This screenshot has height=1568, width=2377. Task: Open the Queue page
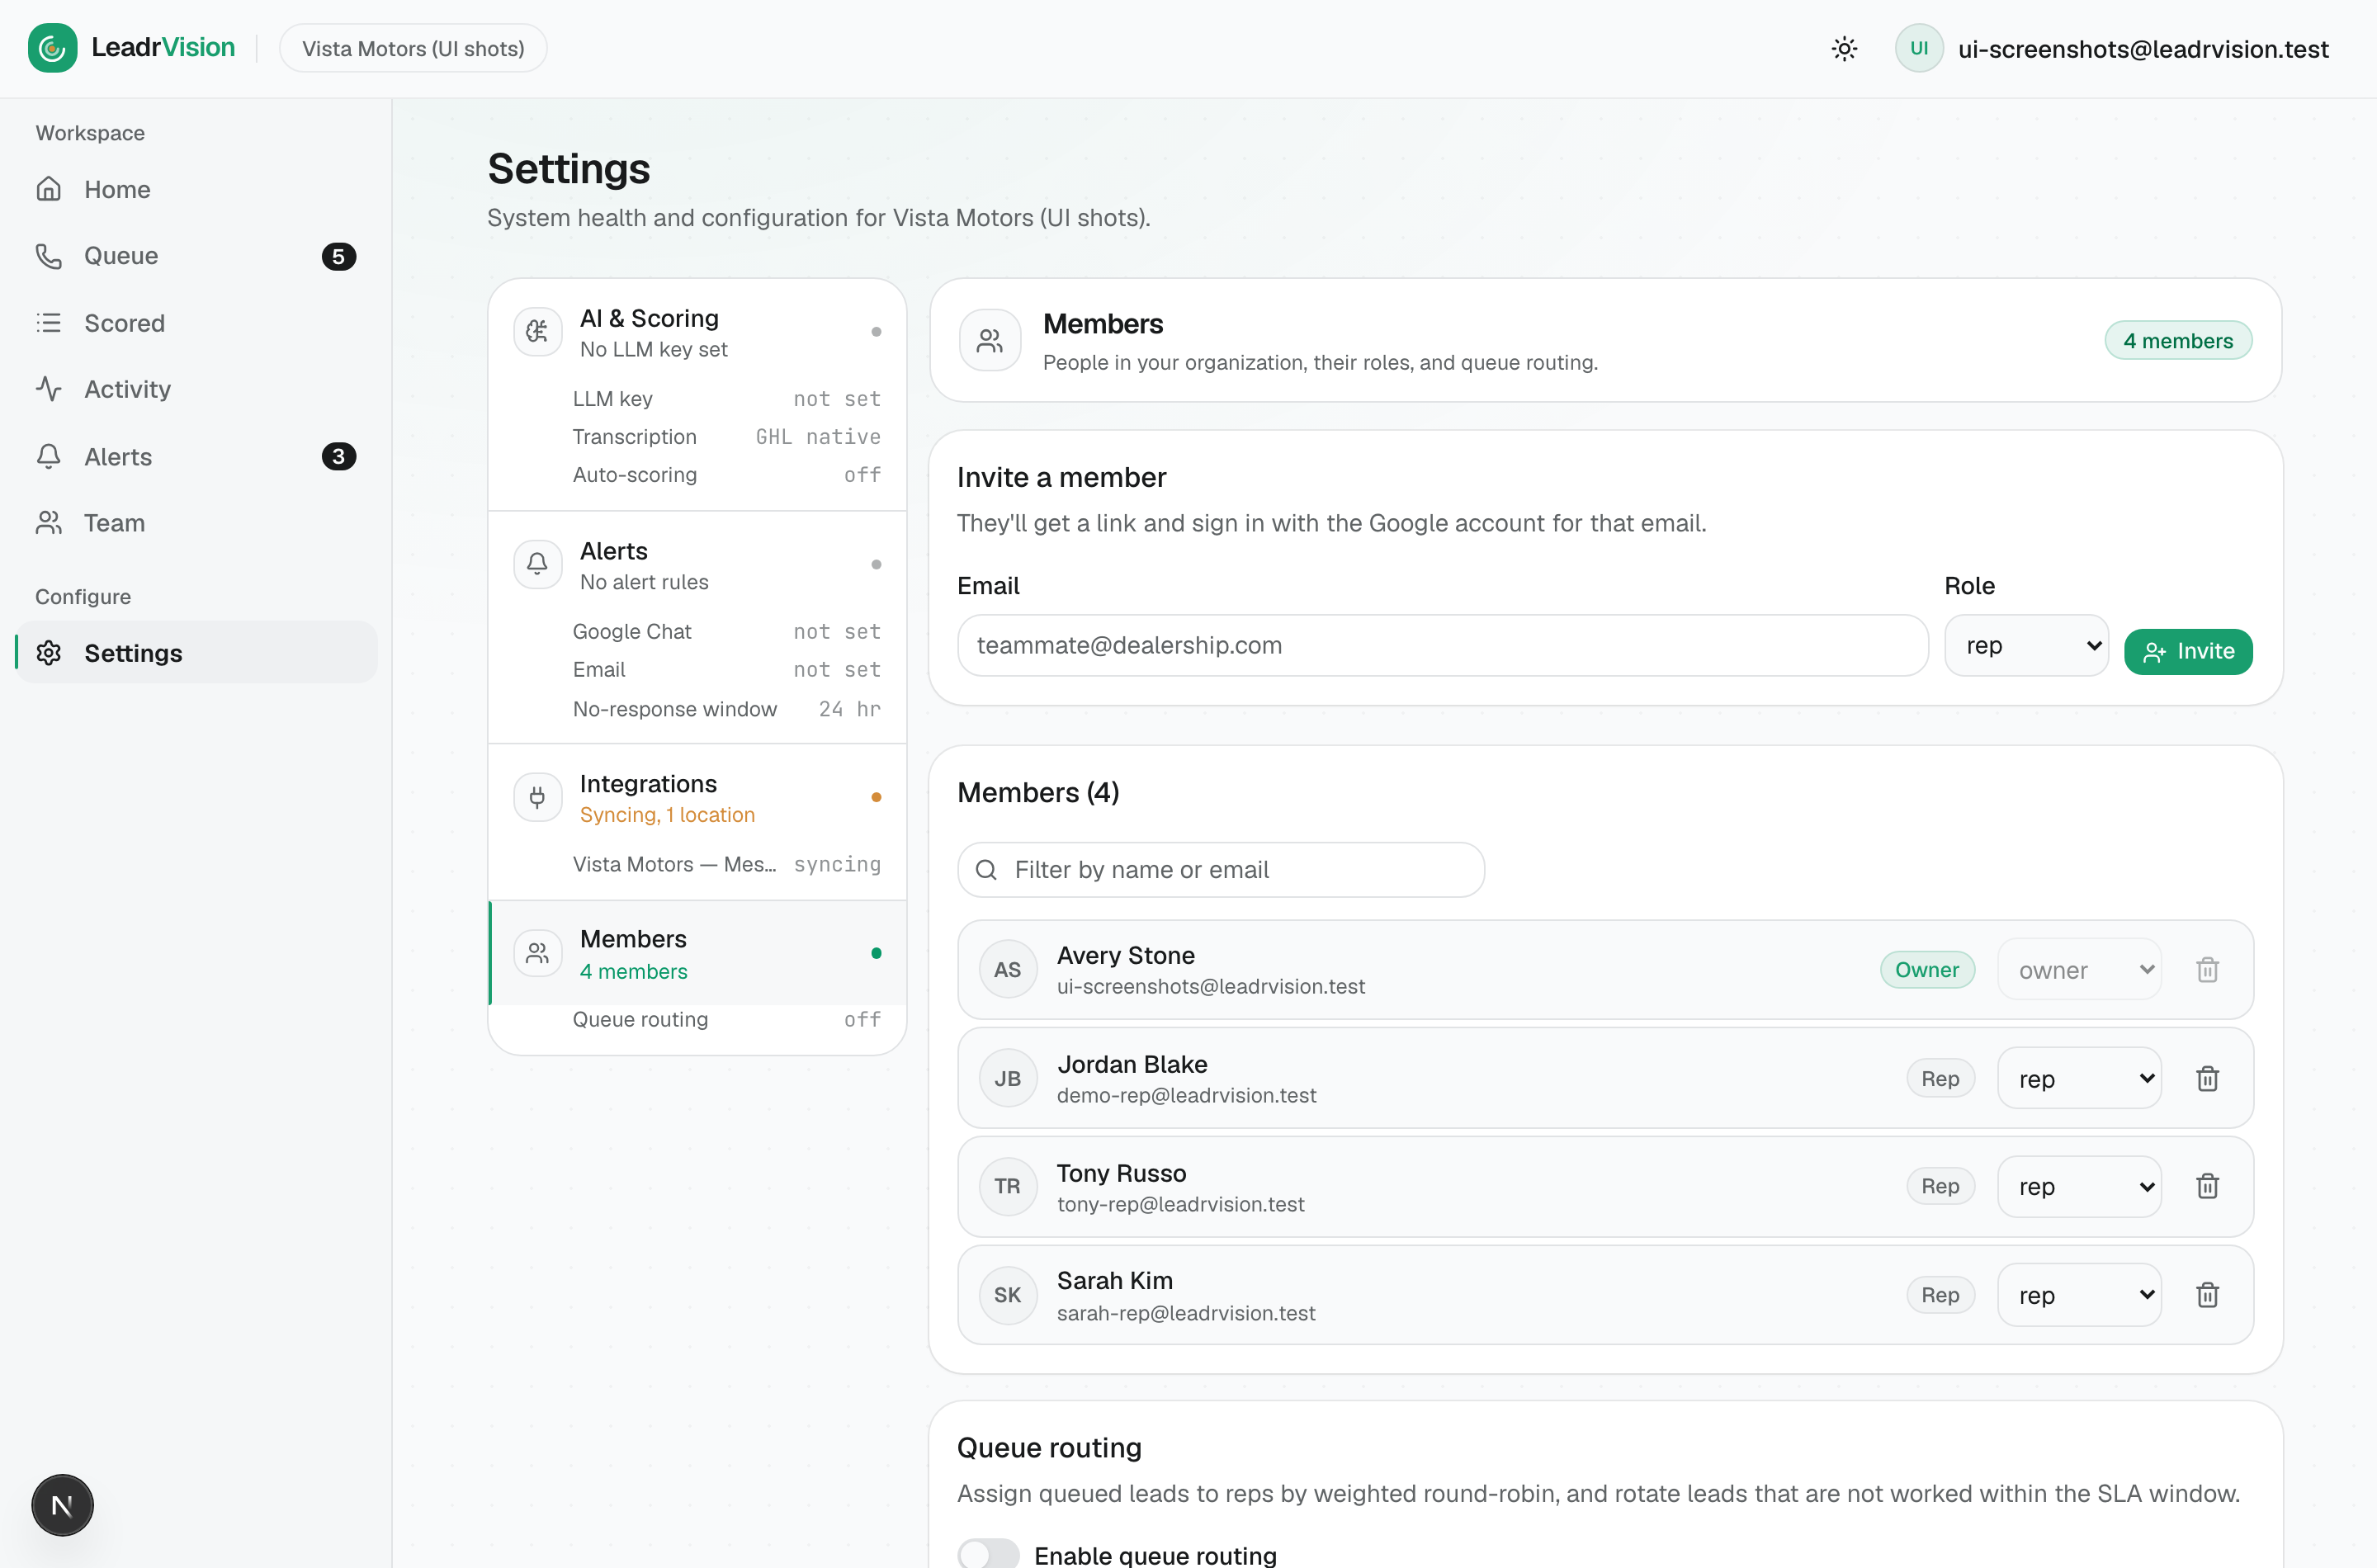pyautogui.click(x=196, y=256)
